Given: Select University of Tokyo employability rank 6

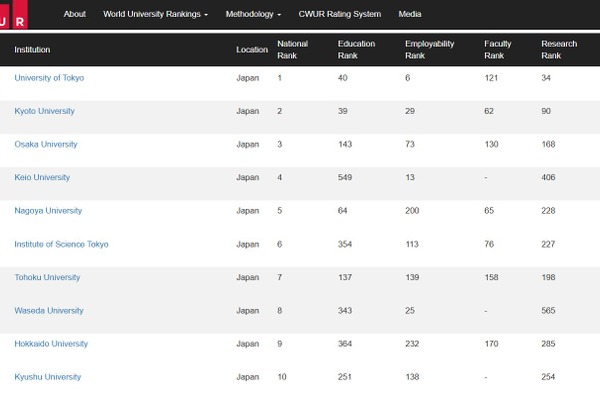Looking at the screenshot, I should pyautogui.click(x=408, y=78).
